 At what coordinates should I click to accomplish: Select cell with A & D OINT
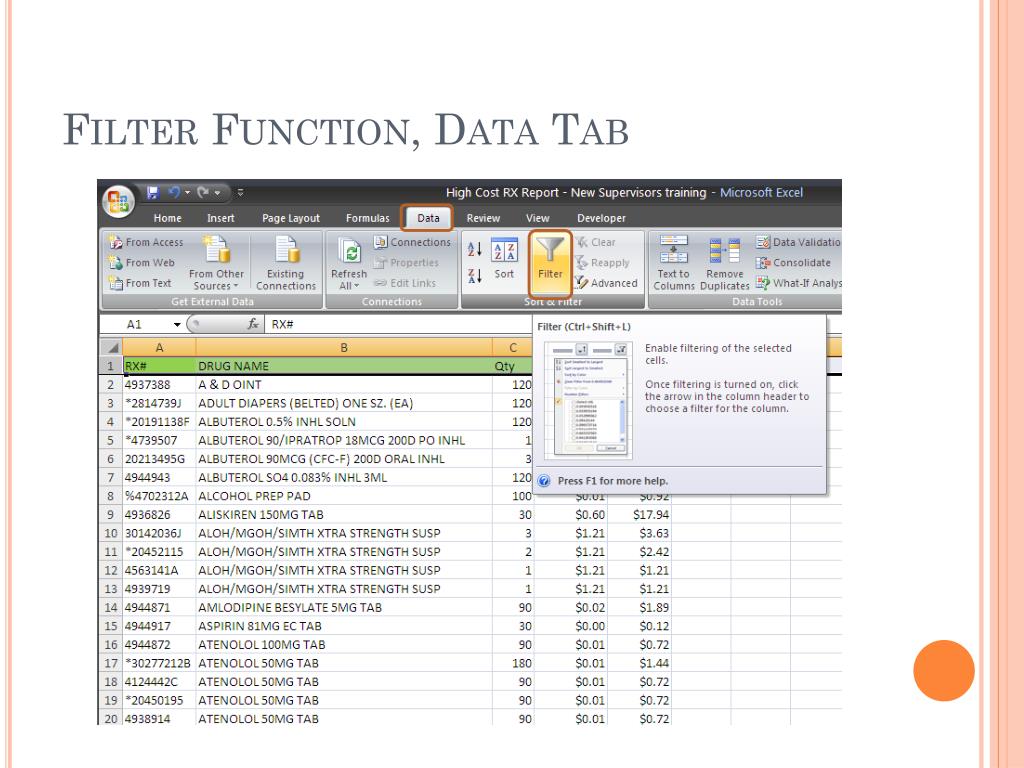coord(344,385)
